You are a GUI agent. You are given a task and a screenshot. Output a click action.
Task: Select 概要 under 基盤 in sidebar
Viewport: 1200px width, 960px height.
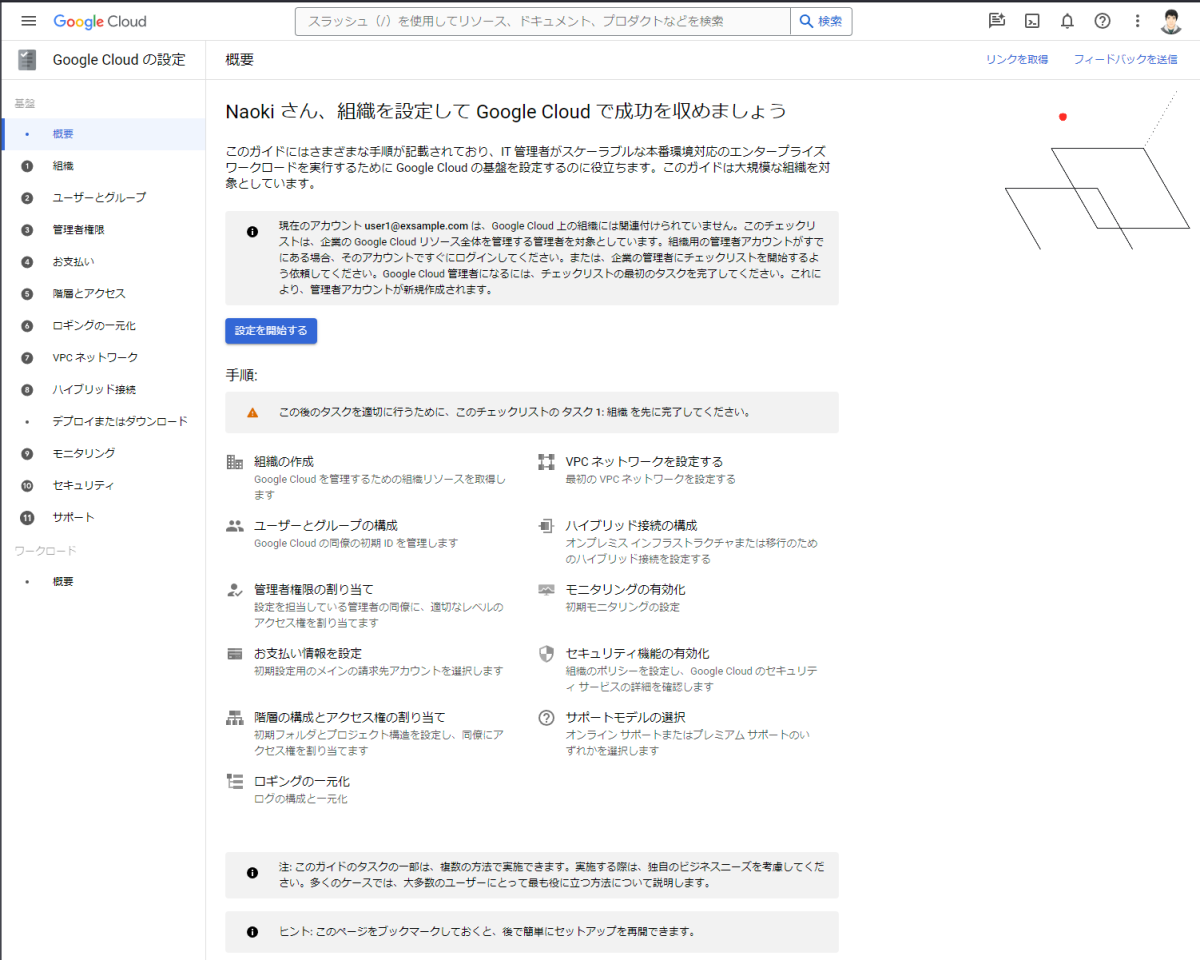(103, 134)
